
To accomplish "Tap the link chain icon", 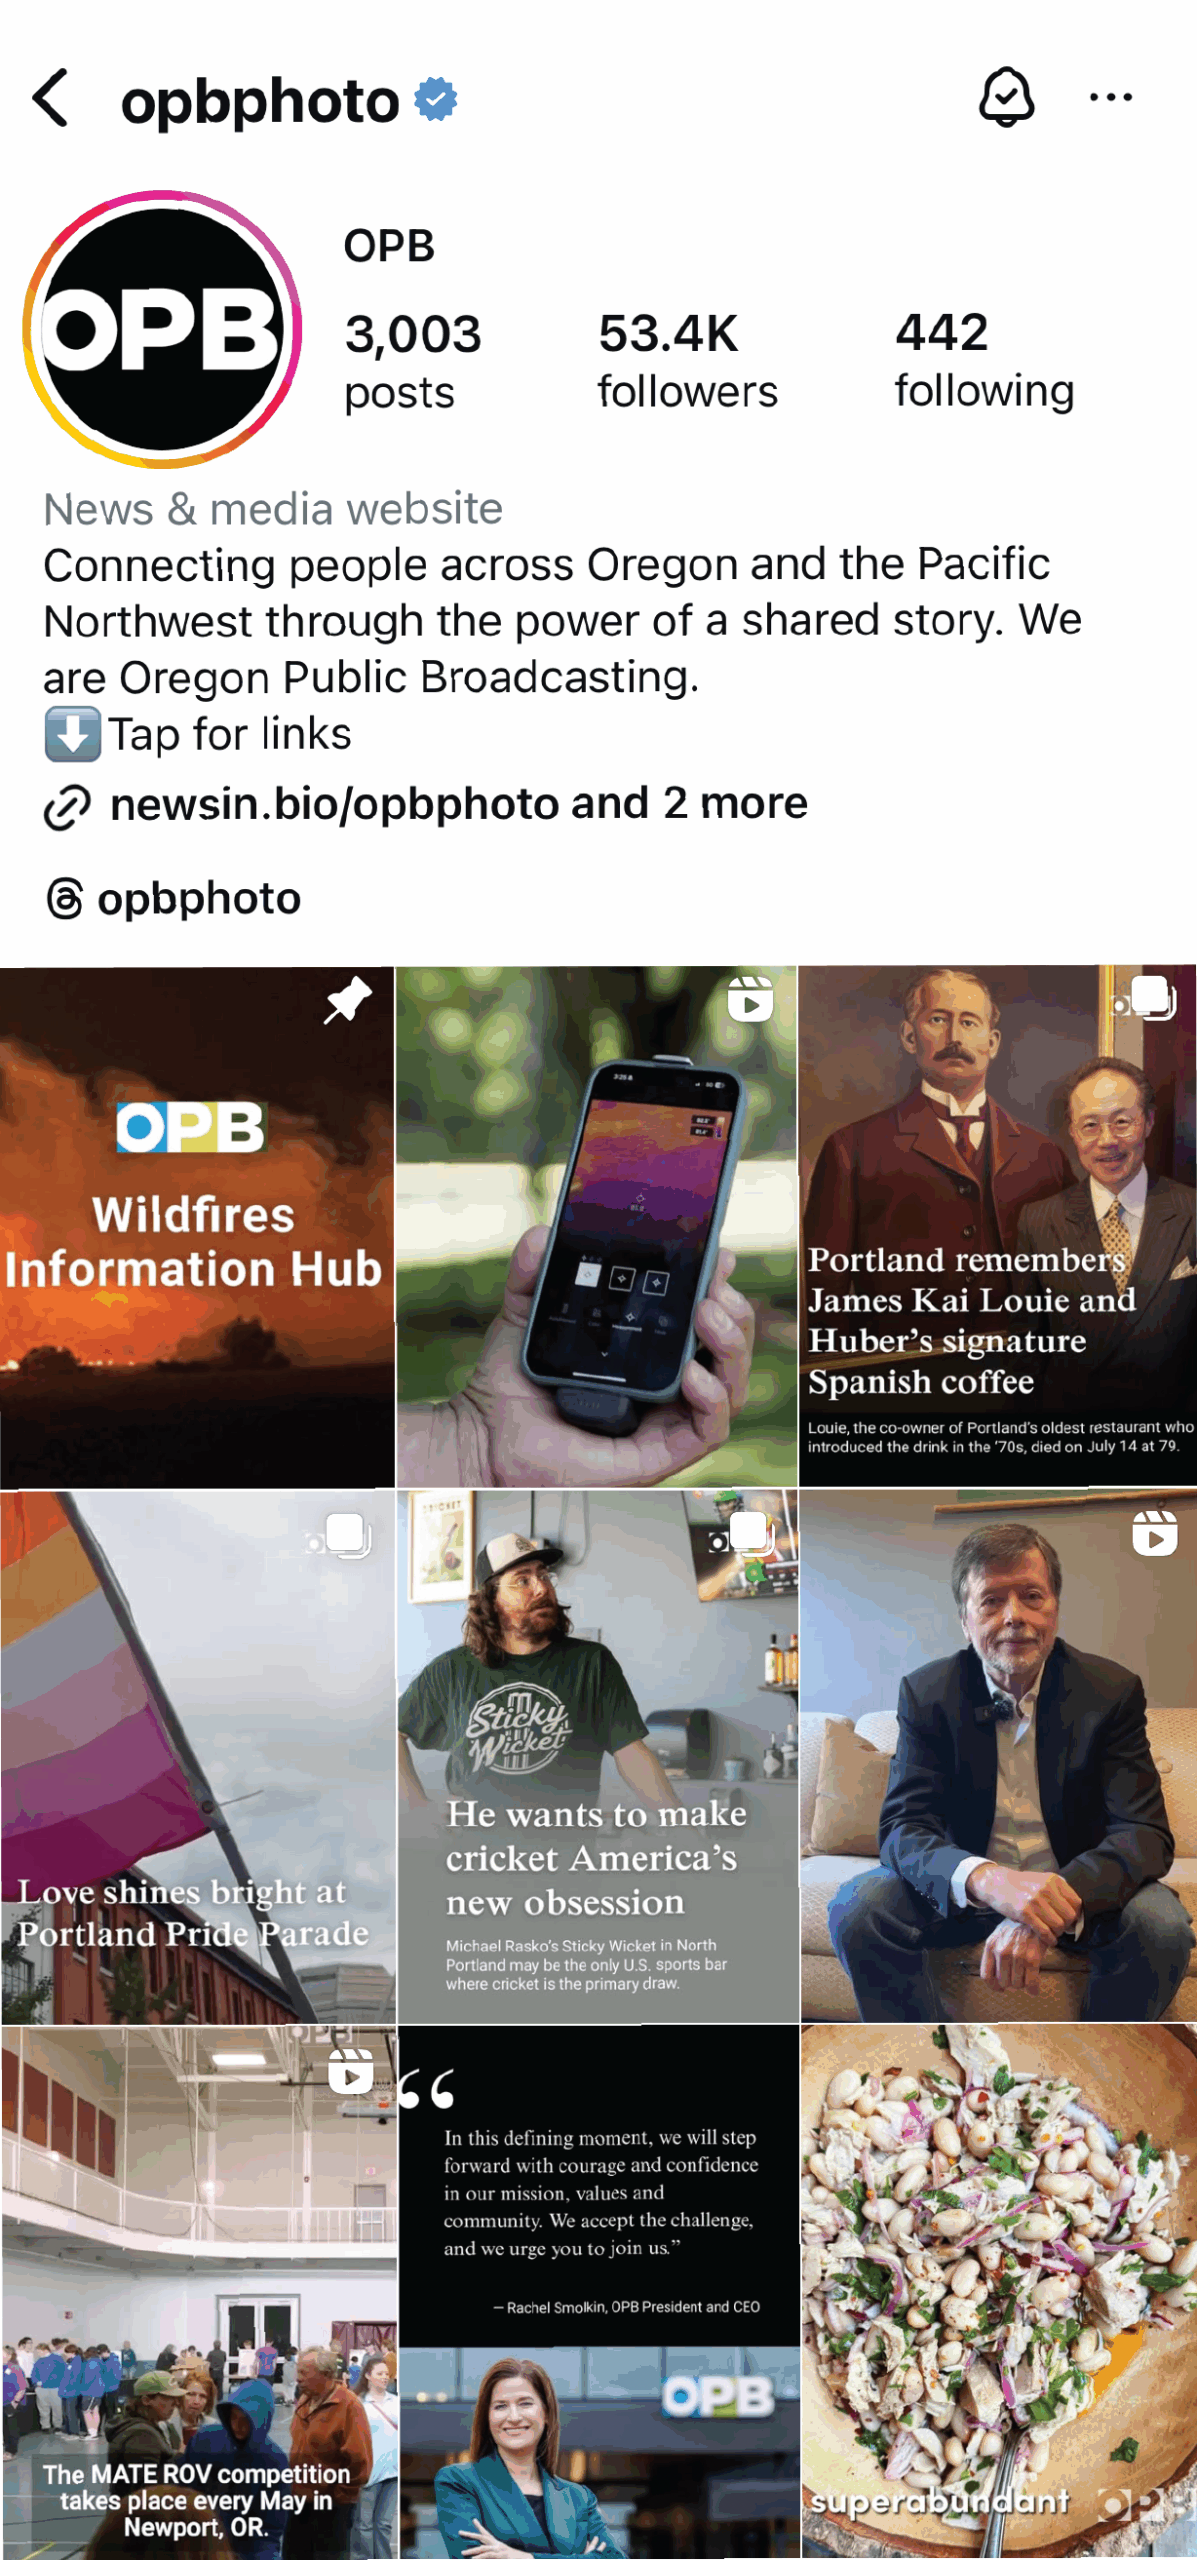I will 67,807.
